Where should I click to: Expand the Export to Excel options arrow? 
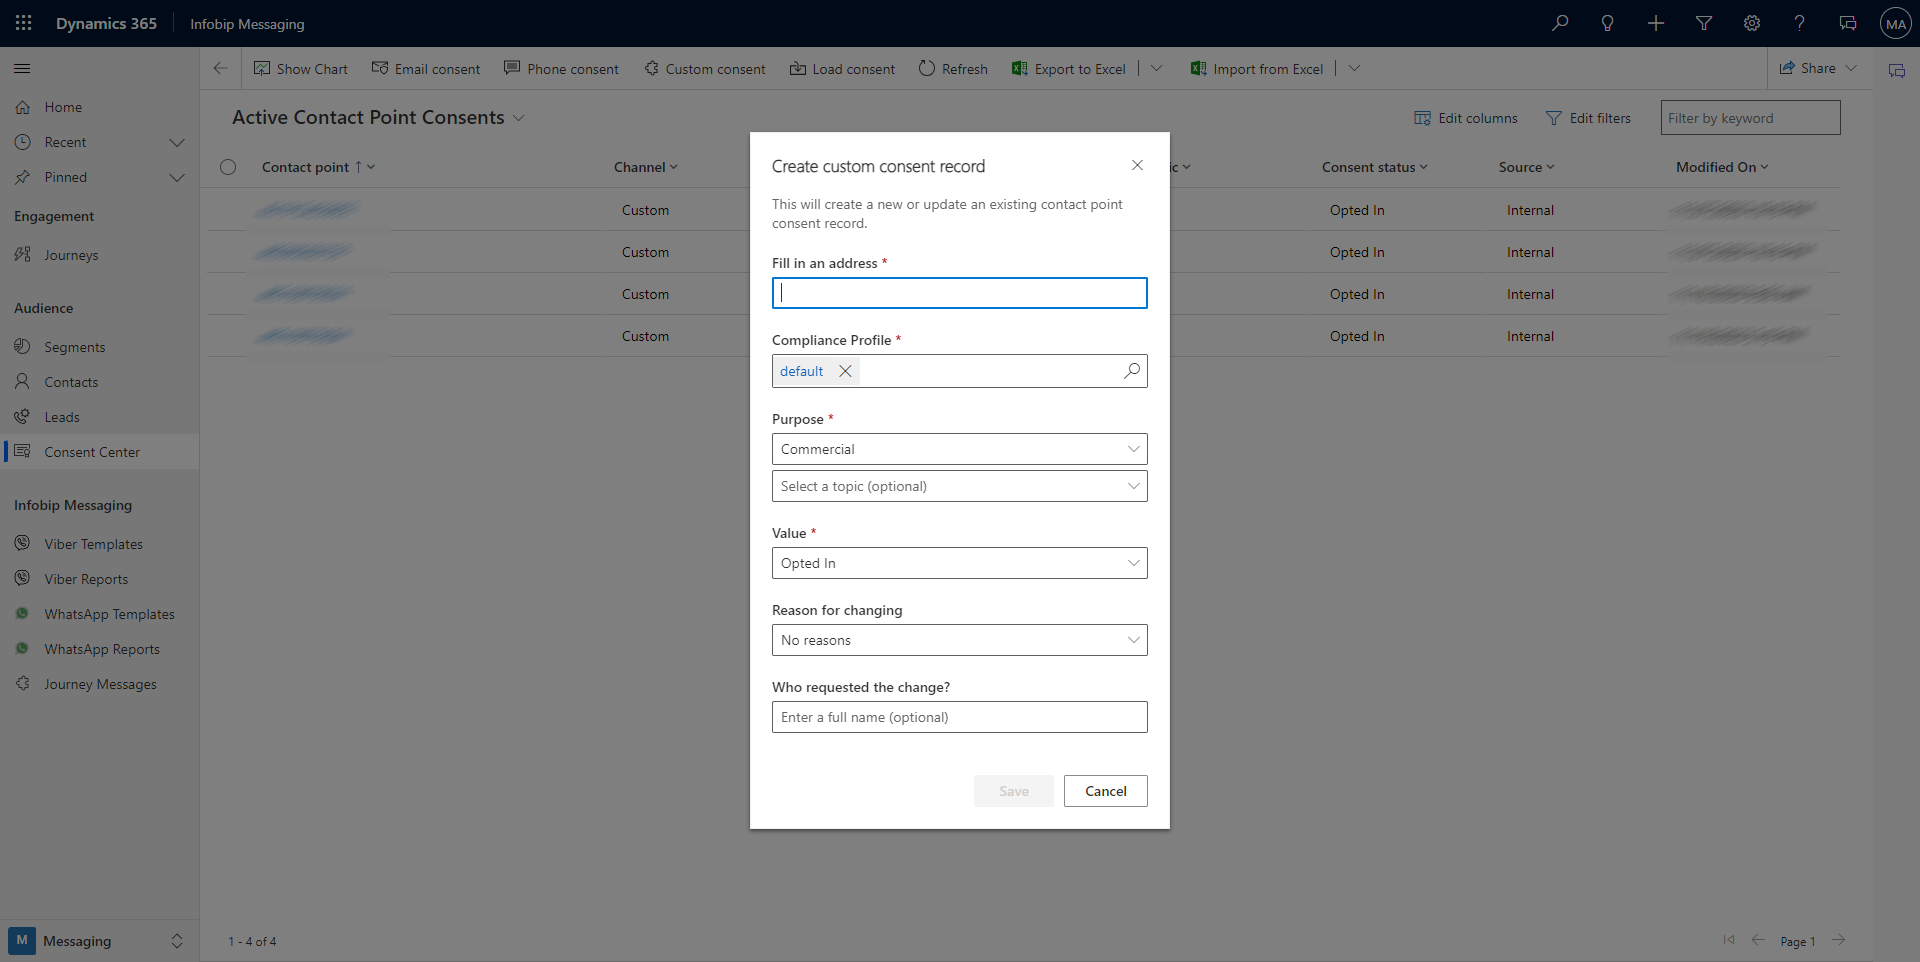coord(1157,69)
